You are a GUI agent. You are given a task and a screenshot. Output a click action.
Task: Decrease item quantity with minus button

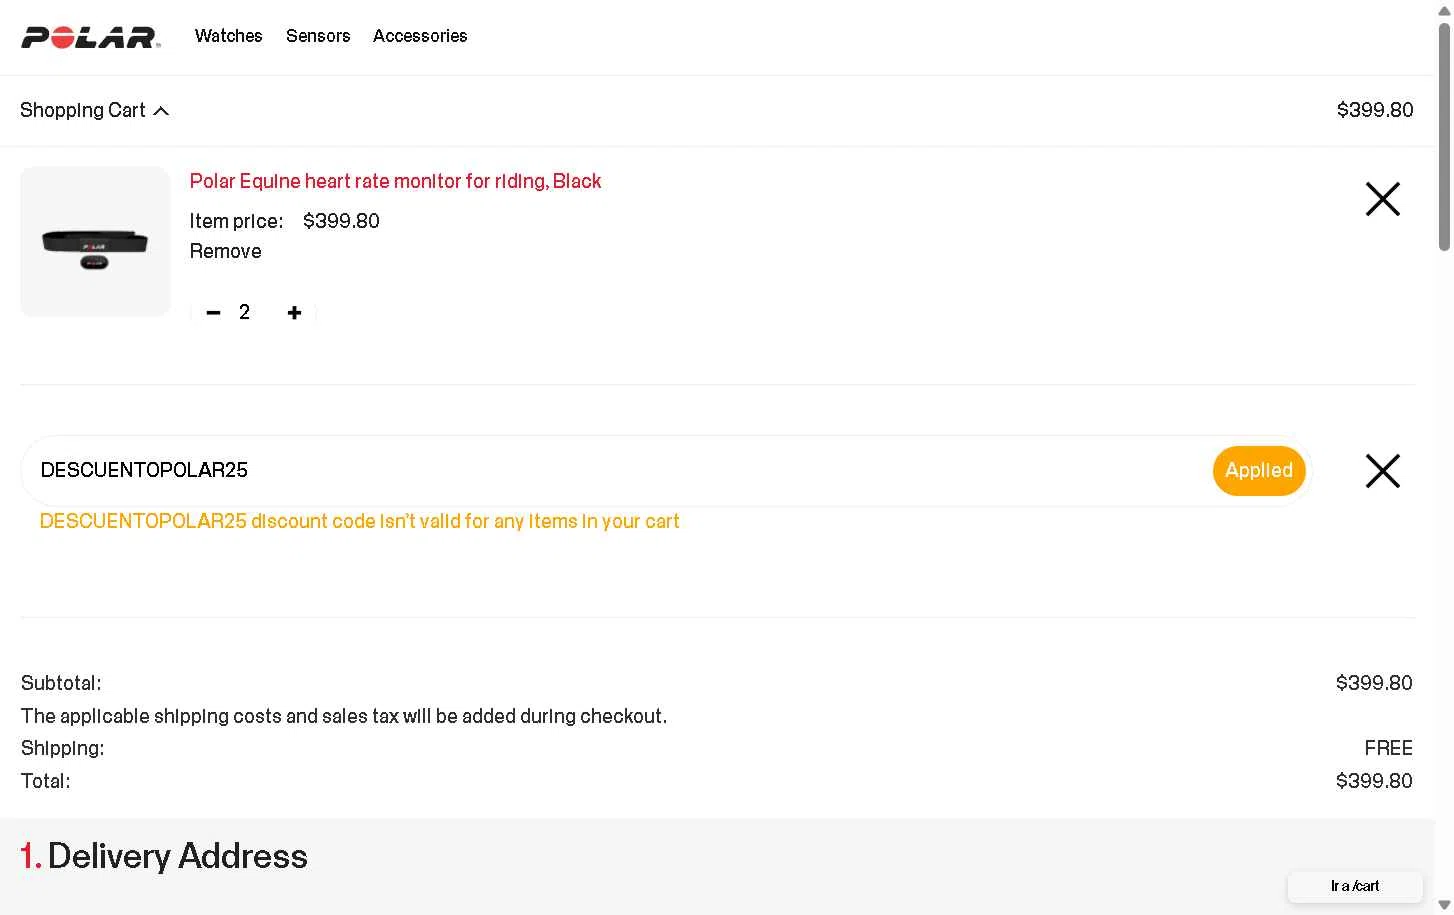[x=213, y=313]
